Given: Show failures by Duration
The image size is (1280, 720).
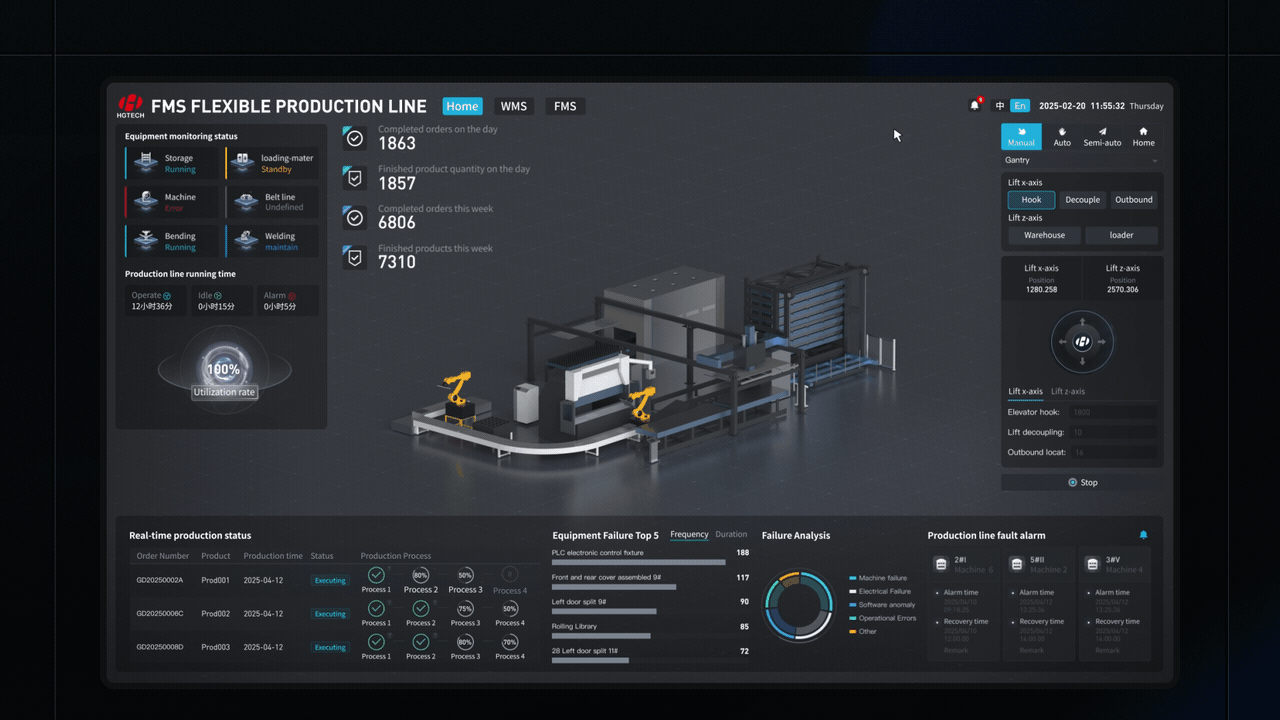Looking at the screenshot, I should (x=731, y=534).
